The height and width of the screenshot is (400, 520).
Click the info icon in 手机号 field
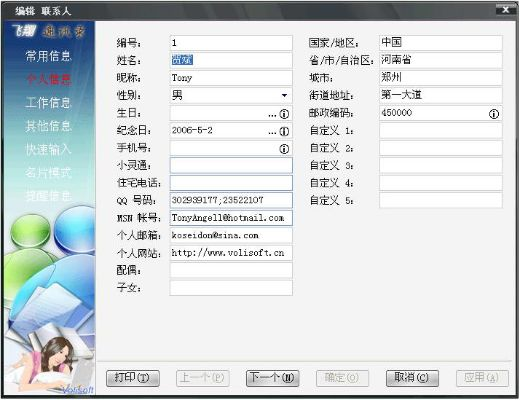click(x=284, y=149)
